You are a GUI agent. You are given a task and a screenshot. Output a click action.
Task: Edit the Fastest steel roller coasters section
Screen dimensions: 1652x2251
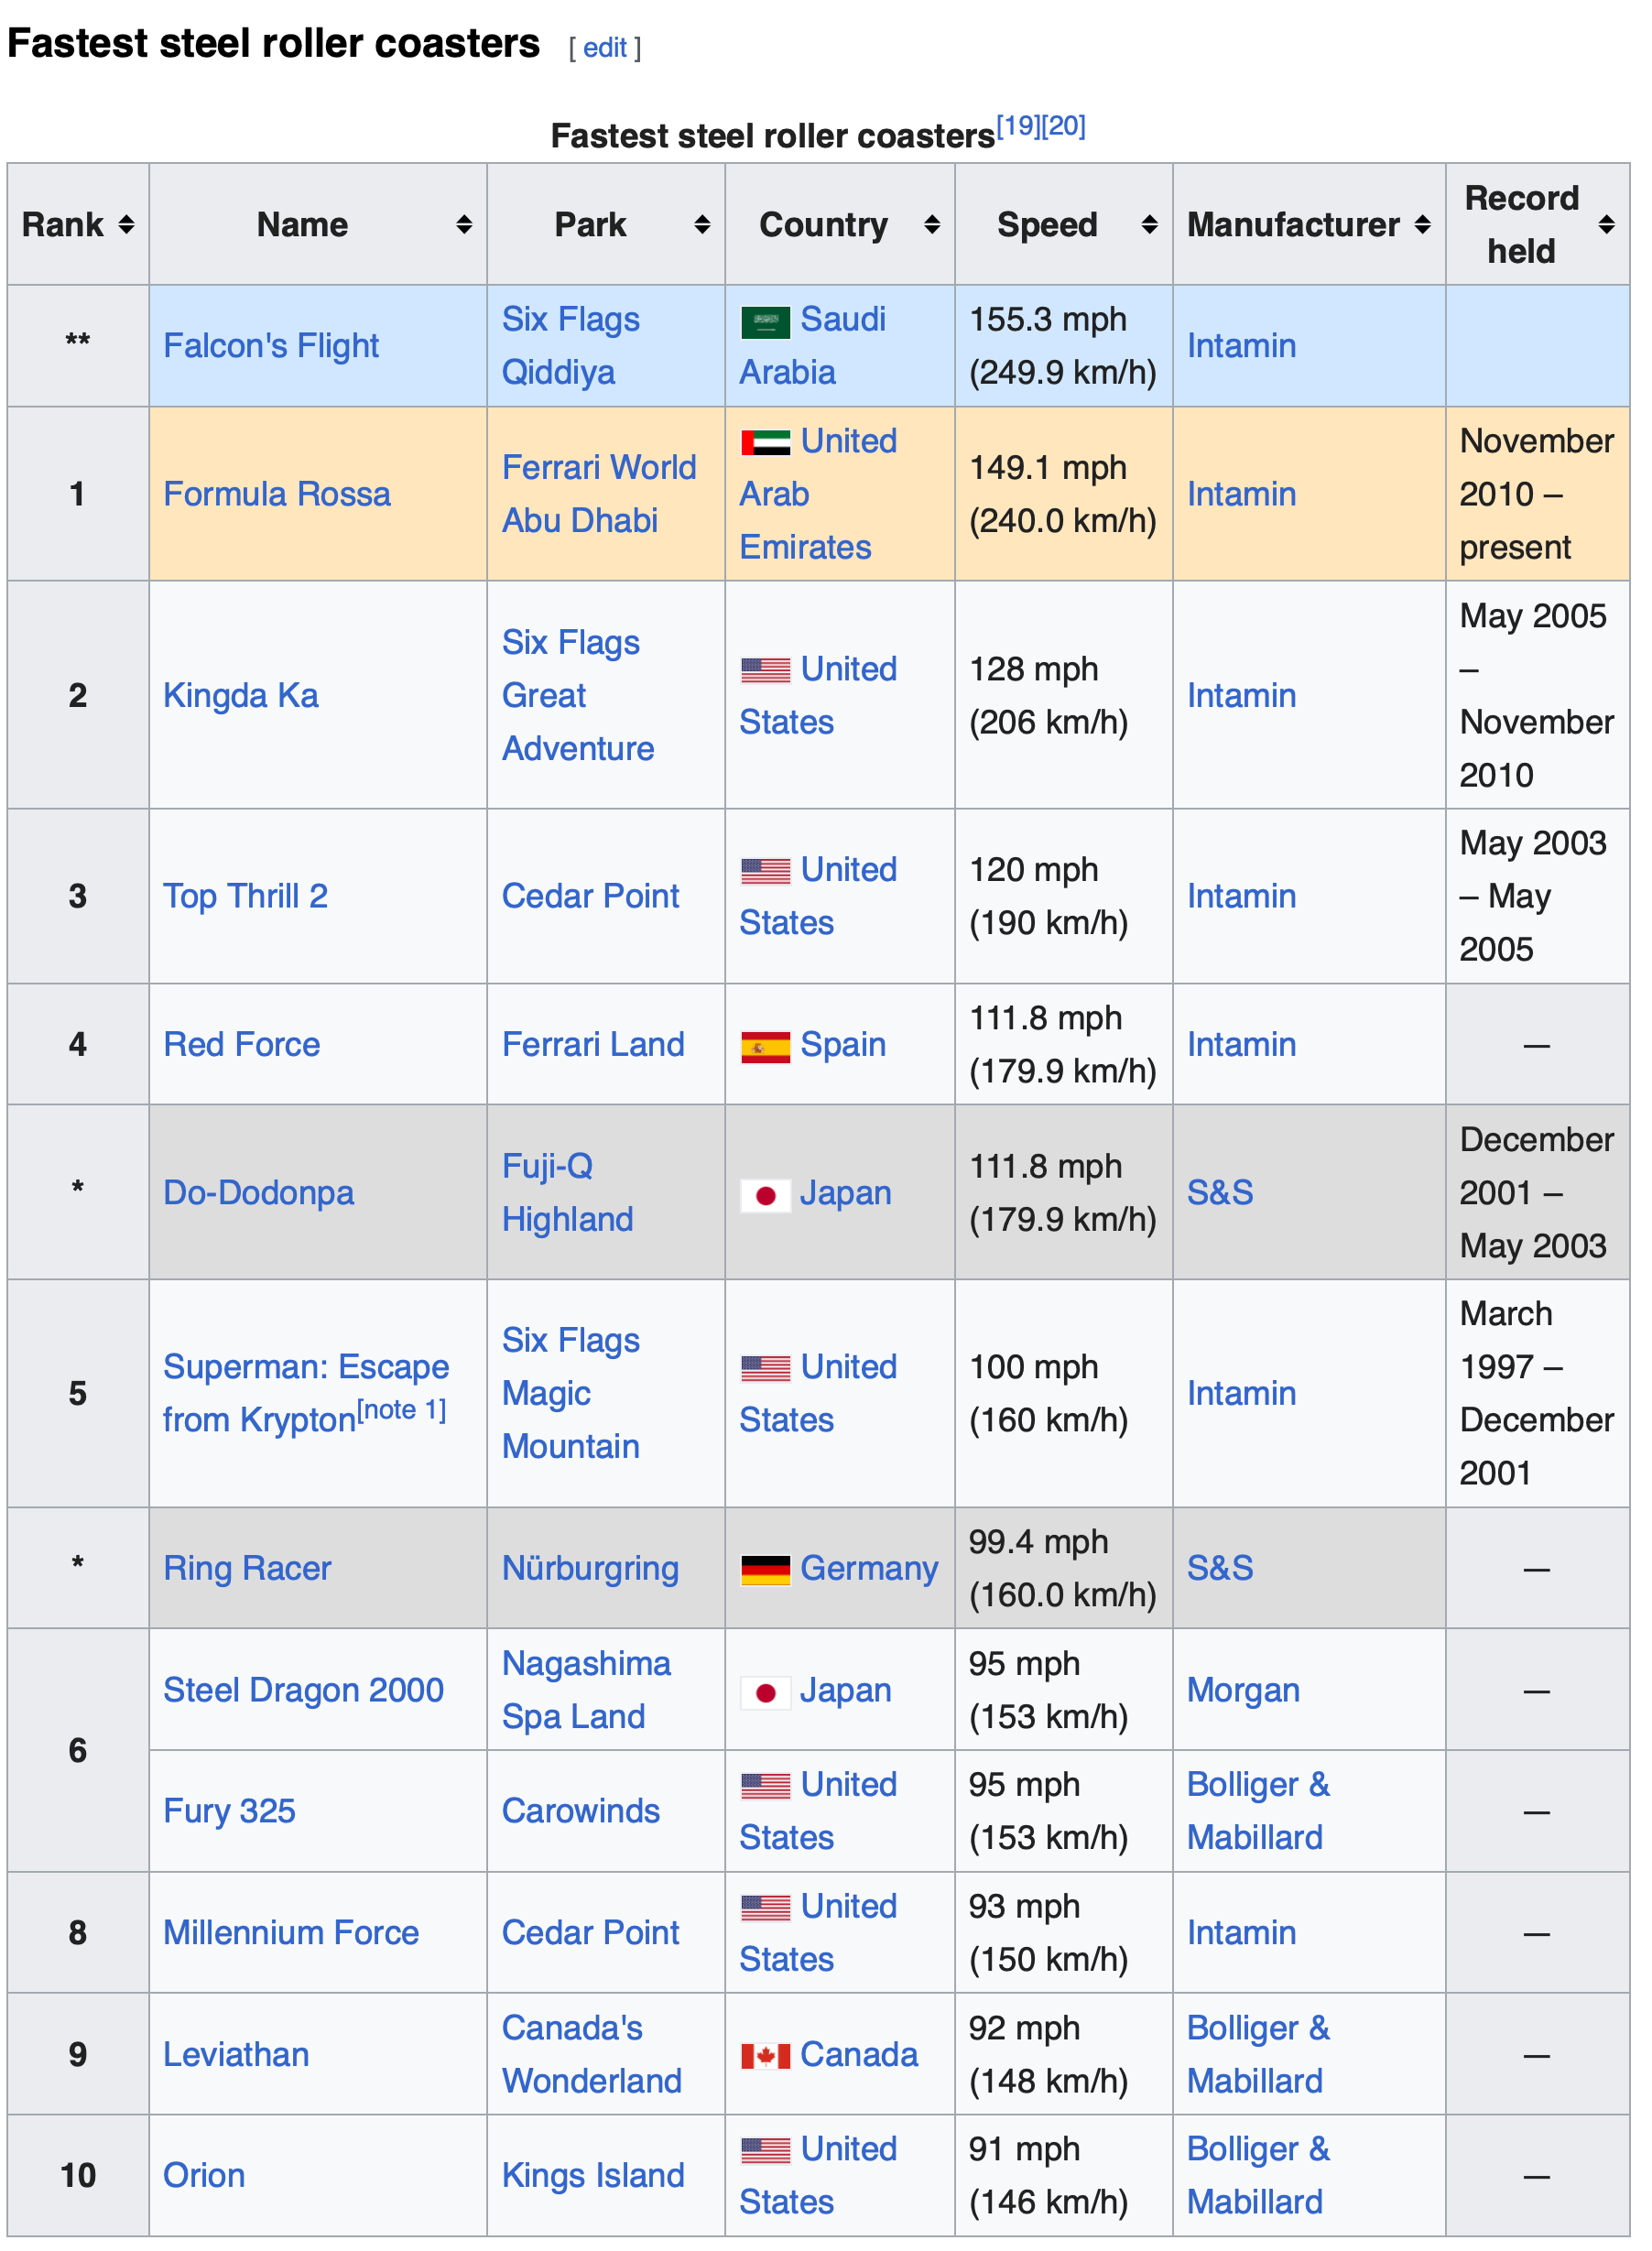tap(604, 47)
